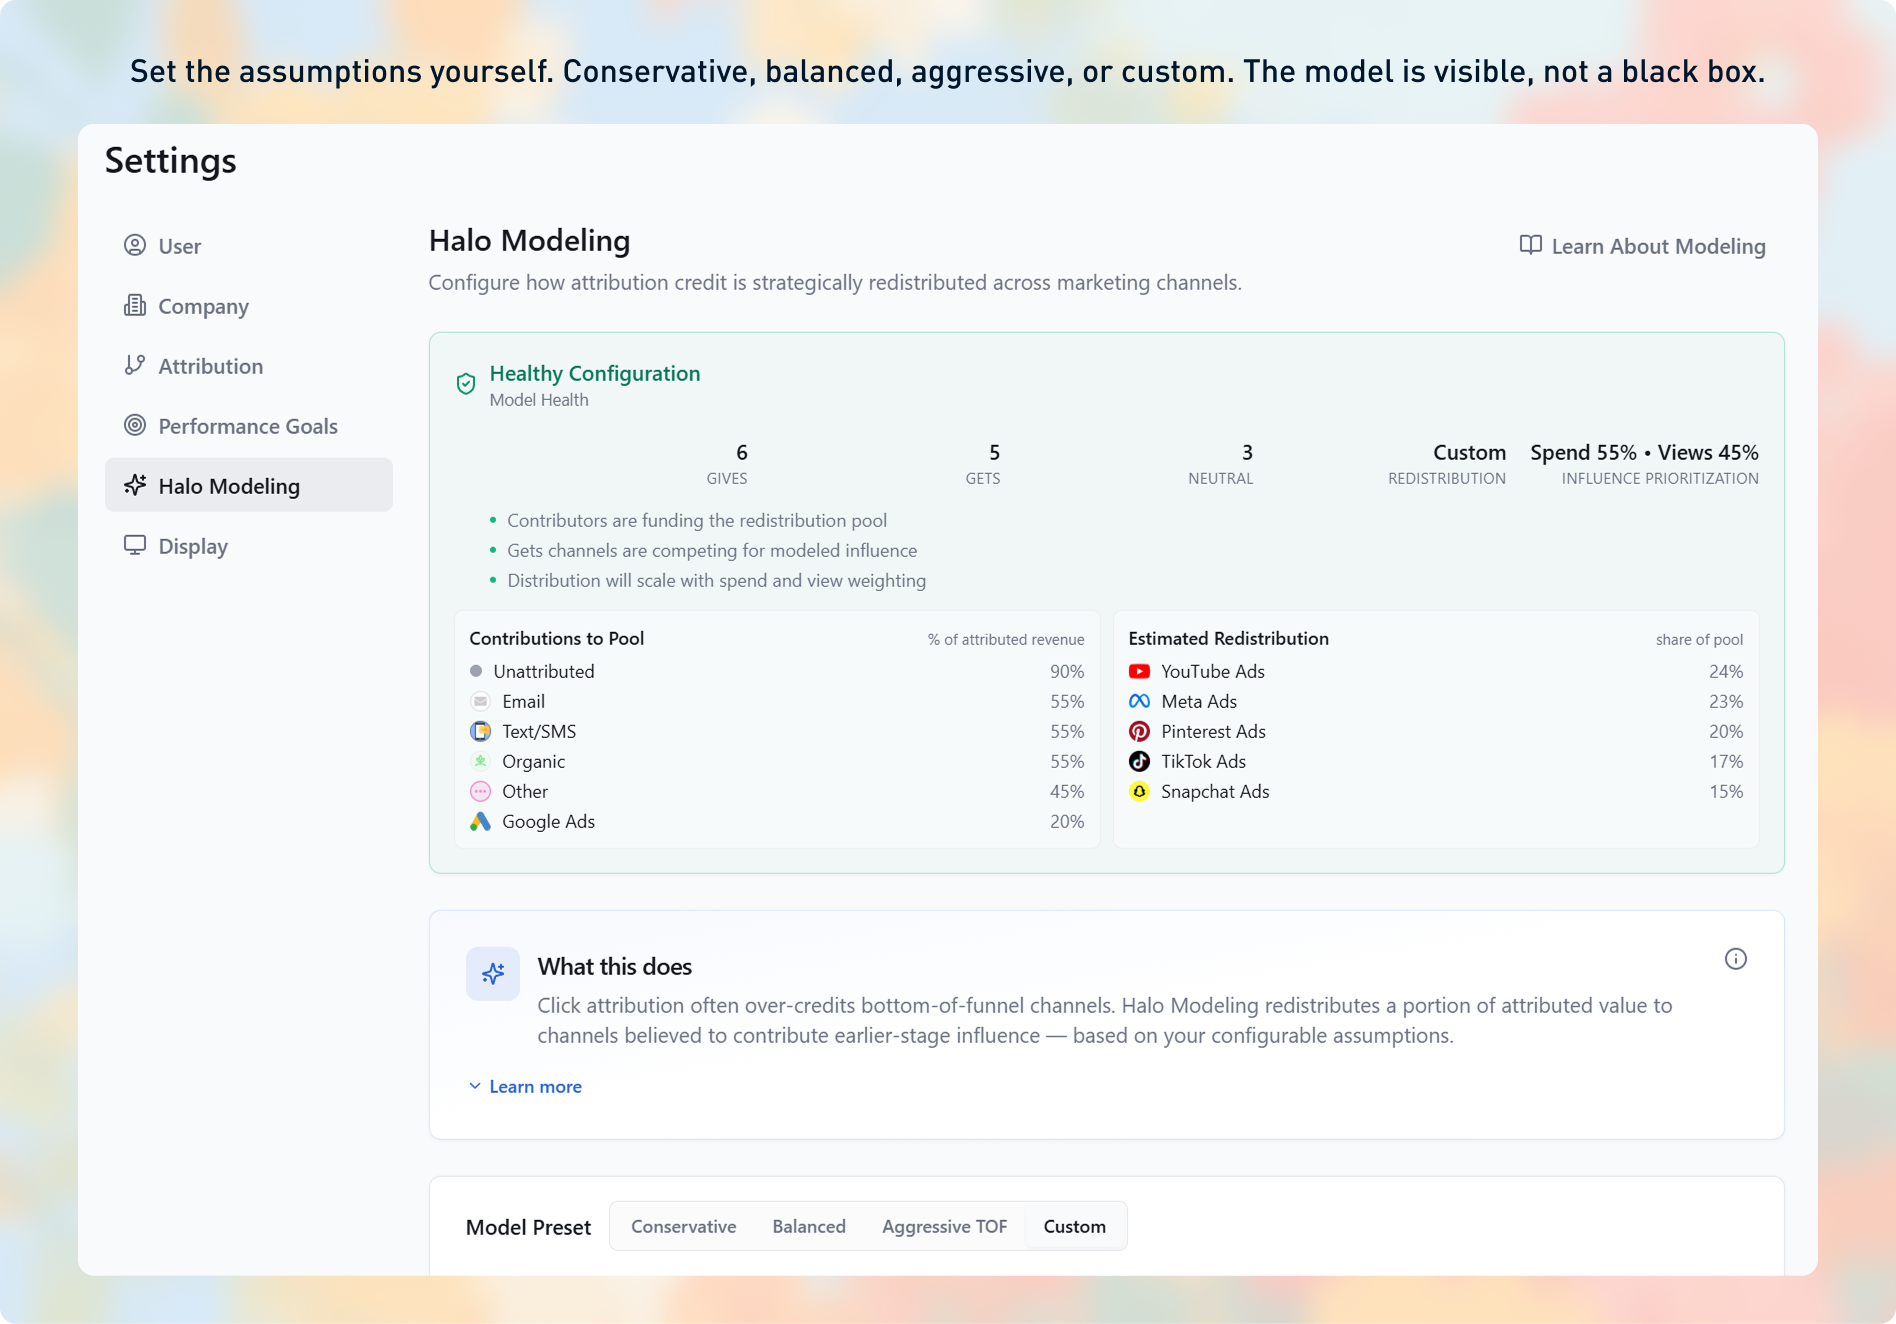Click the Other 45% value
This screenshot has width=1896, height=1324.
[x=1067, y=791]
